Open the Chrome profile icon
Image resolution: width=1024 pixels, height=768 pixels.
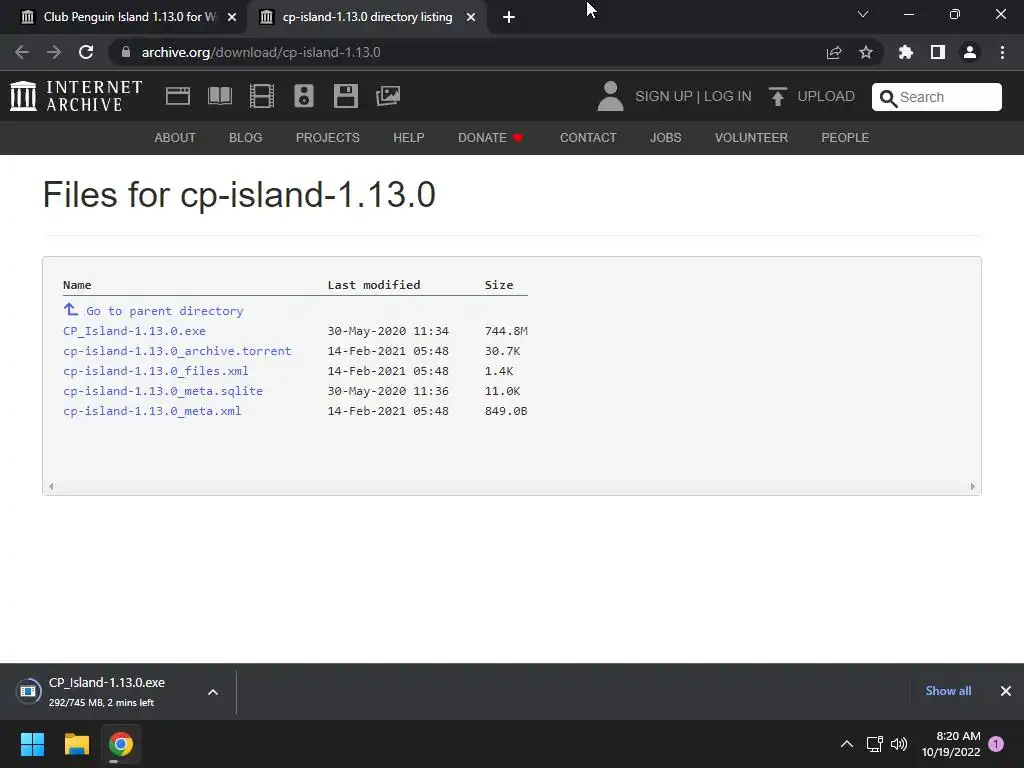[x=970, y=52]
